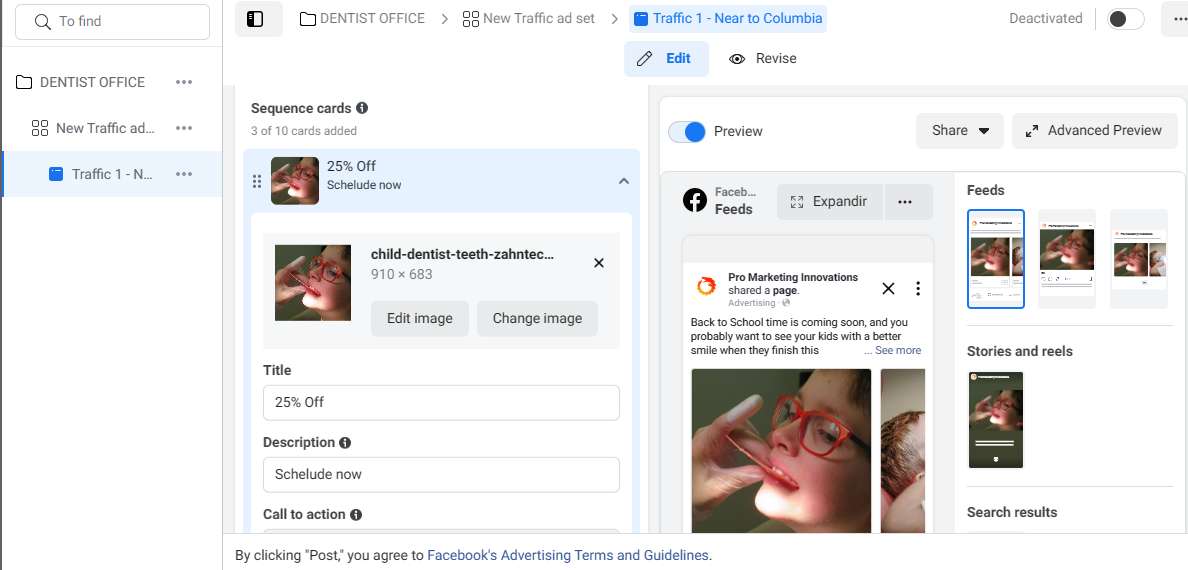Turn off the Preview toggle
The image size is (1188, 570).
687,131
